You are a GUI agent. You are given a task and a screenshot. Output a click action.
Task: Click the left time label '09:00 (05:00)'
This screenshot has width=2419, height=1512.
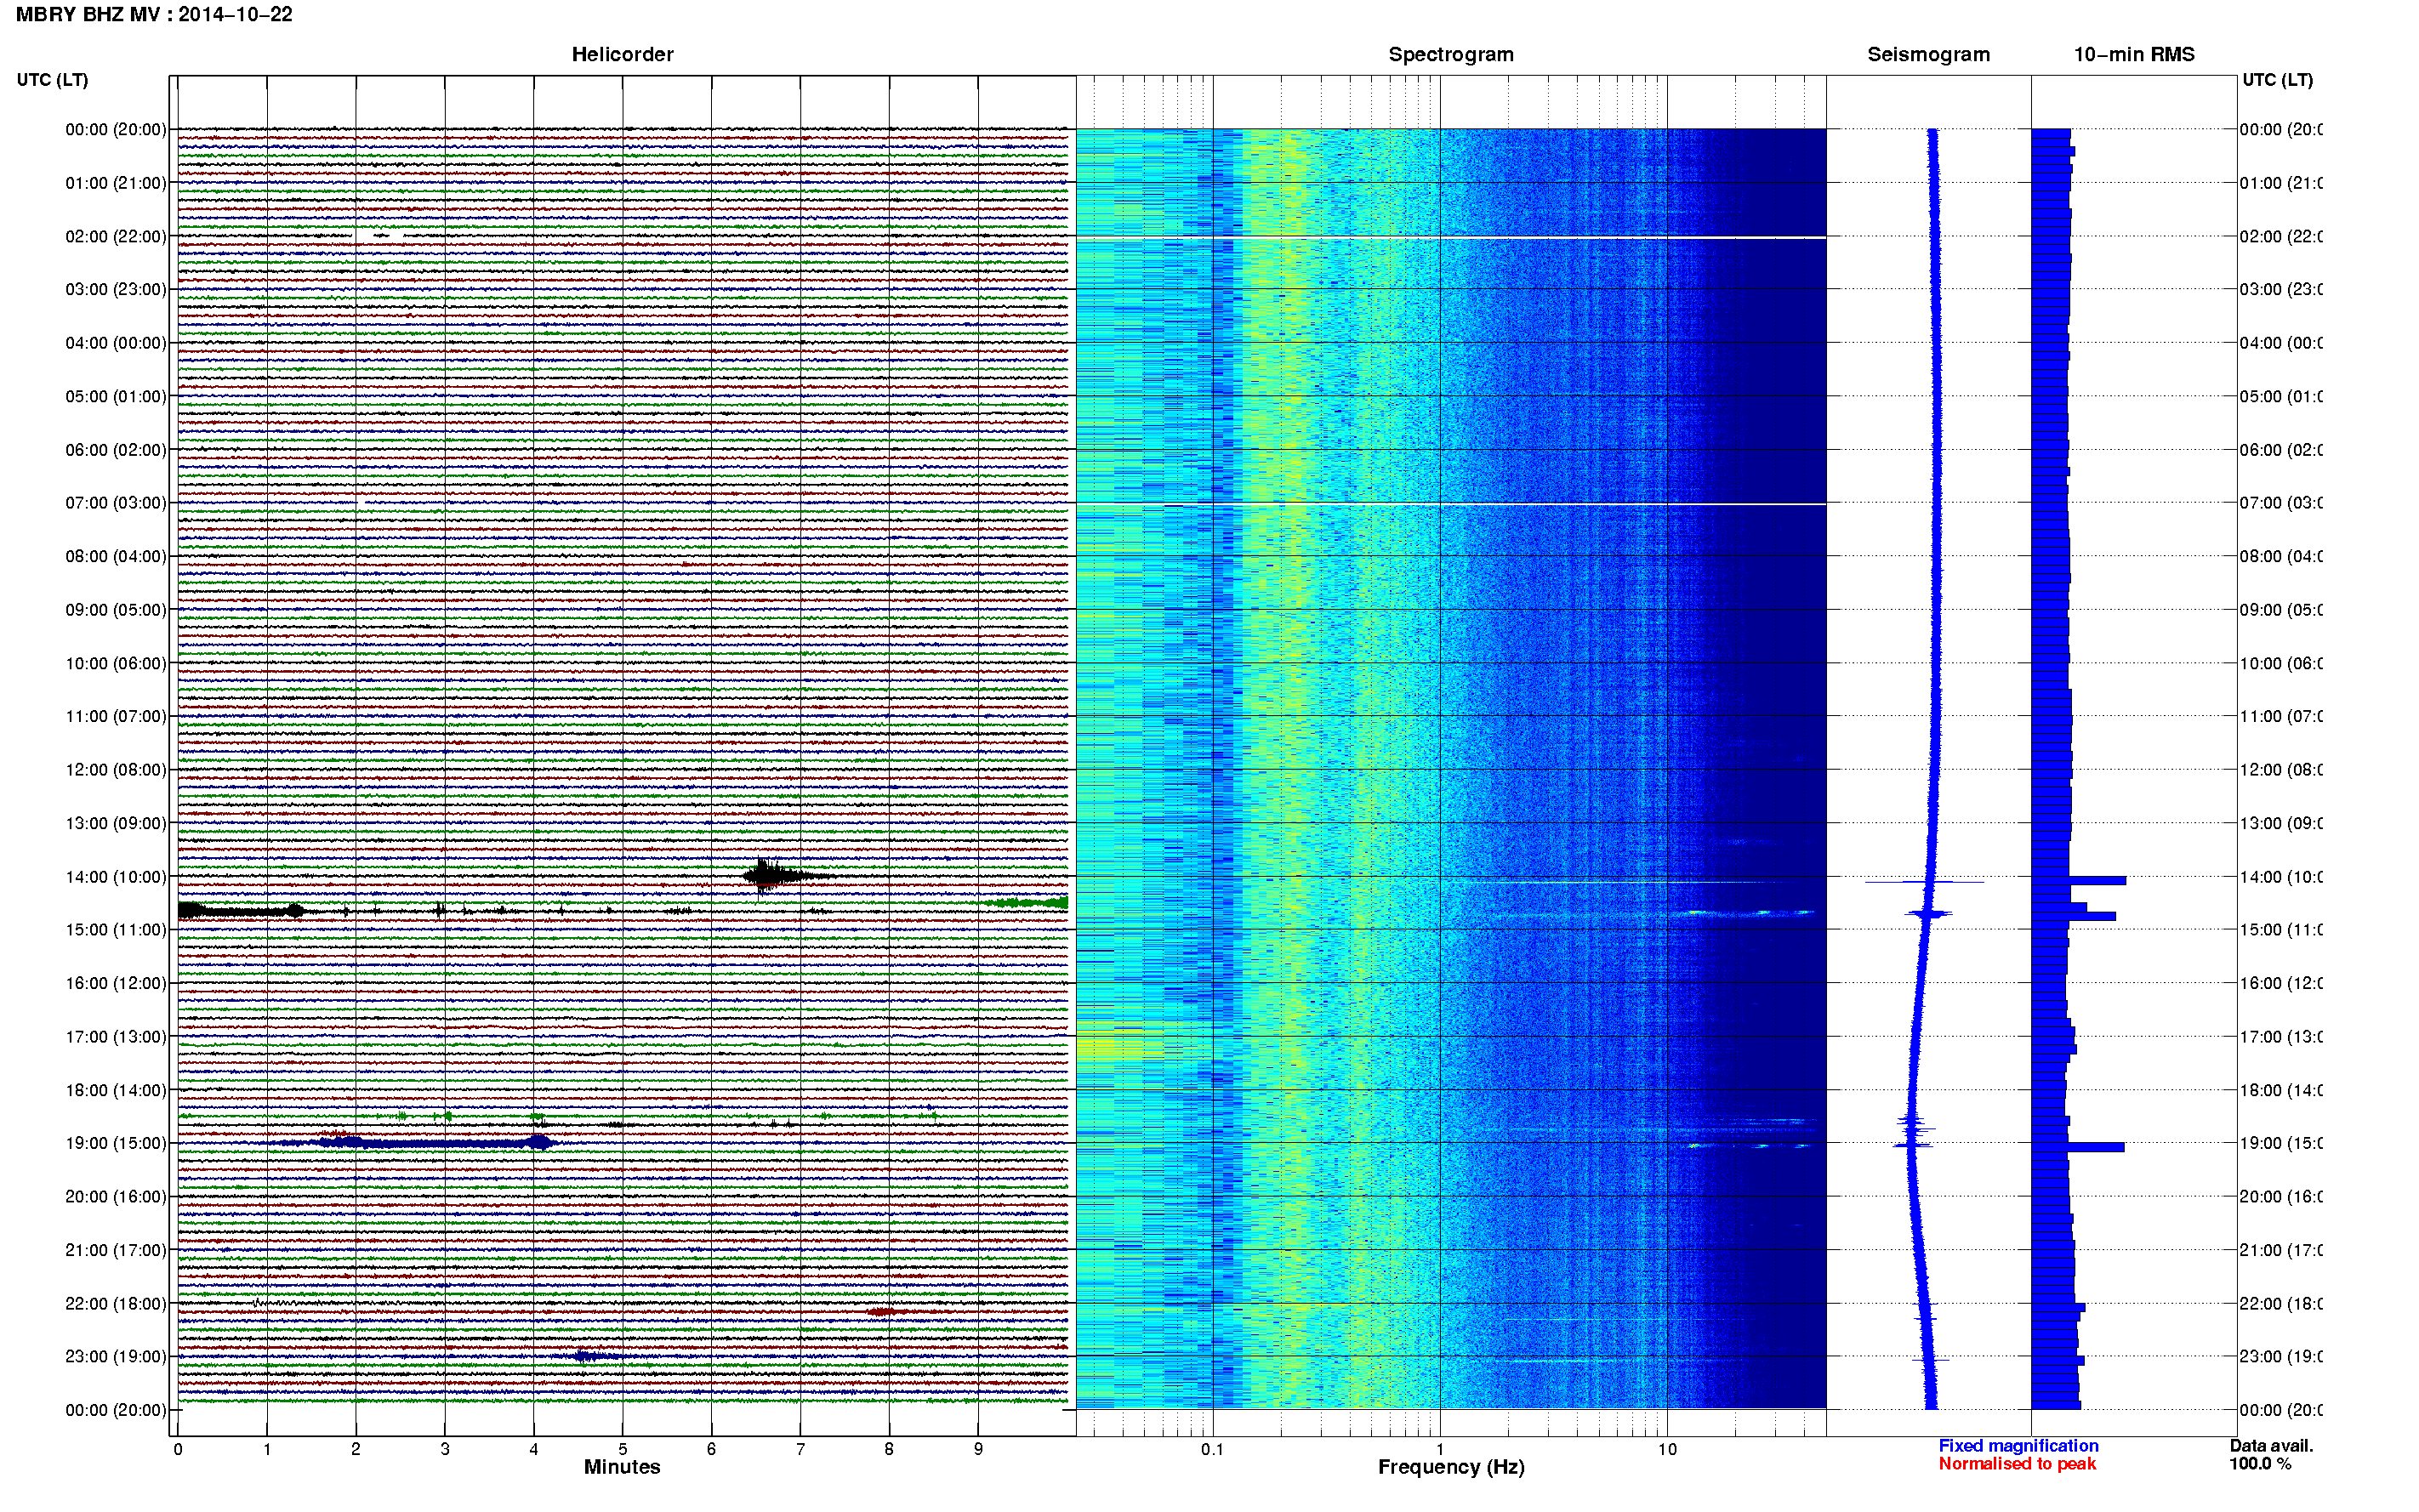click(x=116, y=610)
